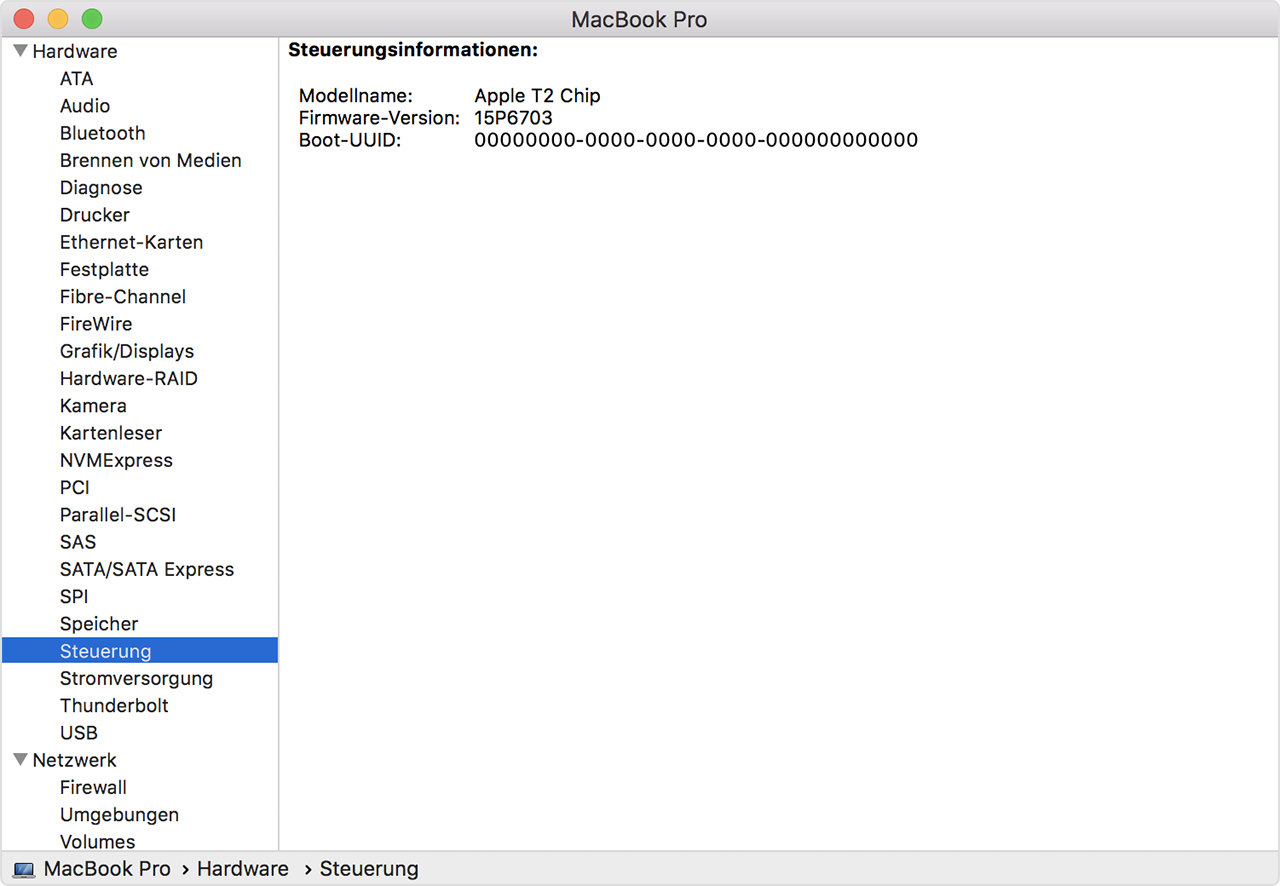Select the Thunderbolt hardware item
The width and height of the screenshot is (1280, 886).
point(114,705)
